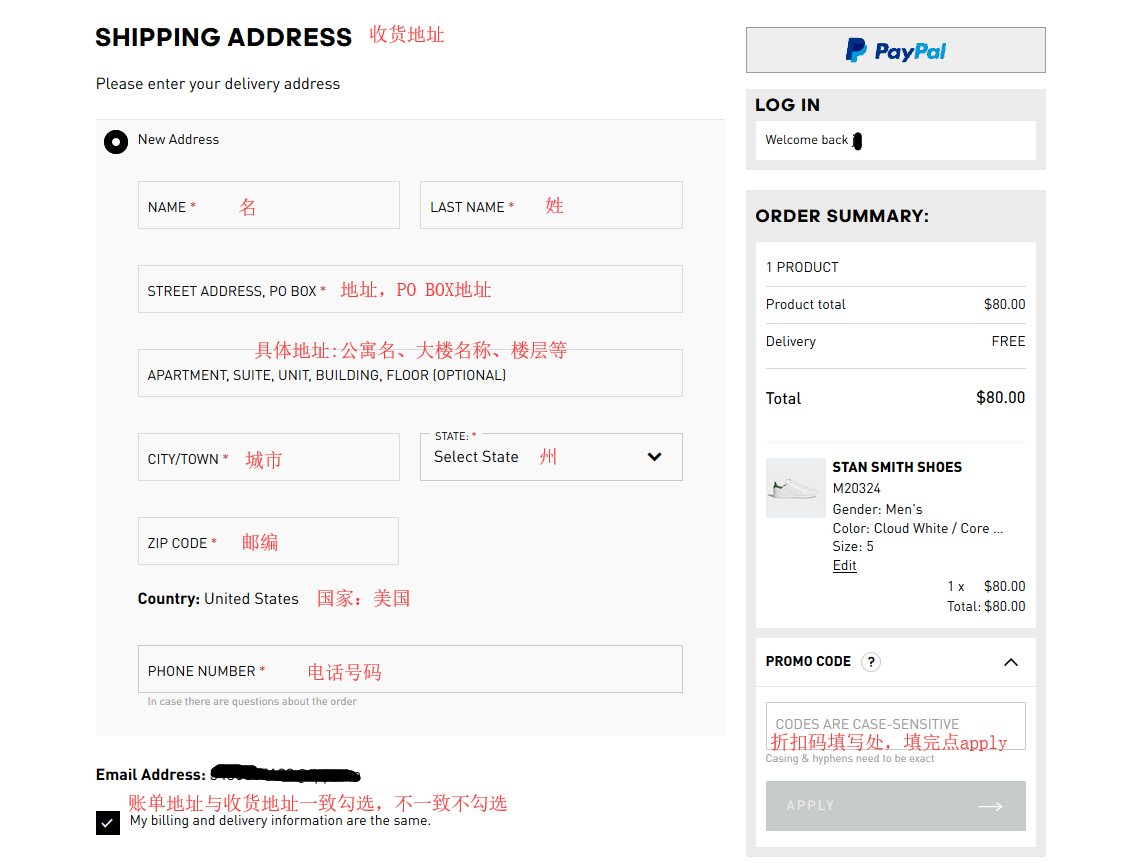
Task: Collapse the Promo Code section chevron
Action: tap(1010, 662)
